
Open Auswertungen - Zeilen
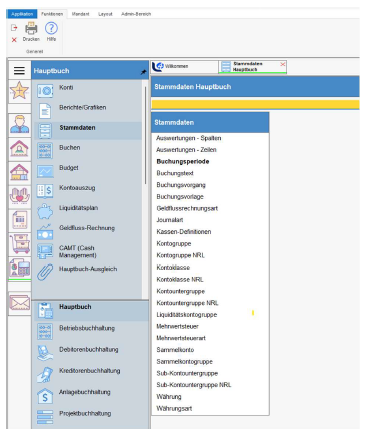186,150
